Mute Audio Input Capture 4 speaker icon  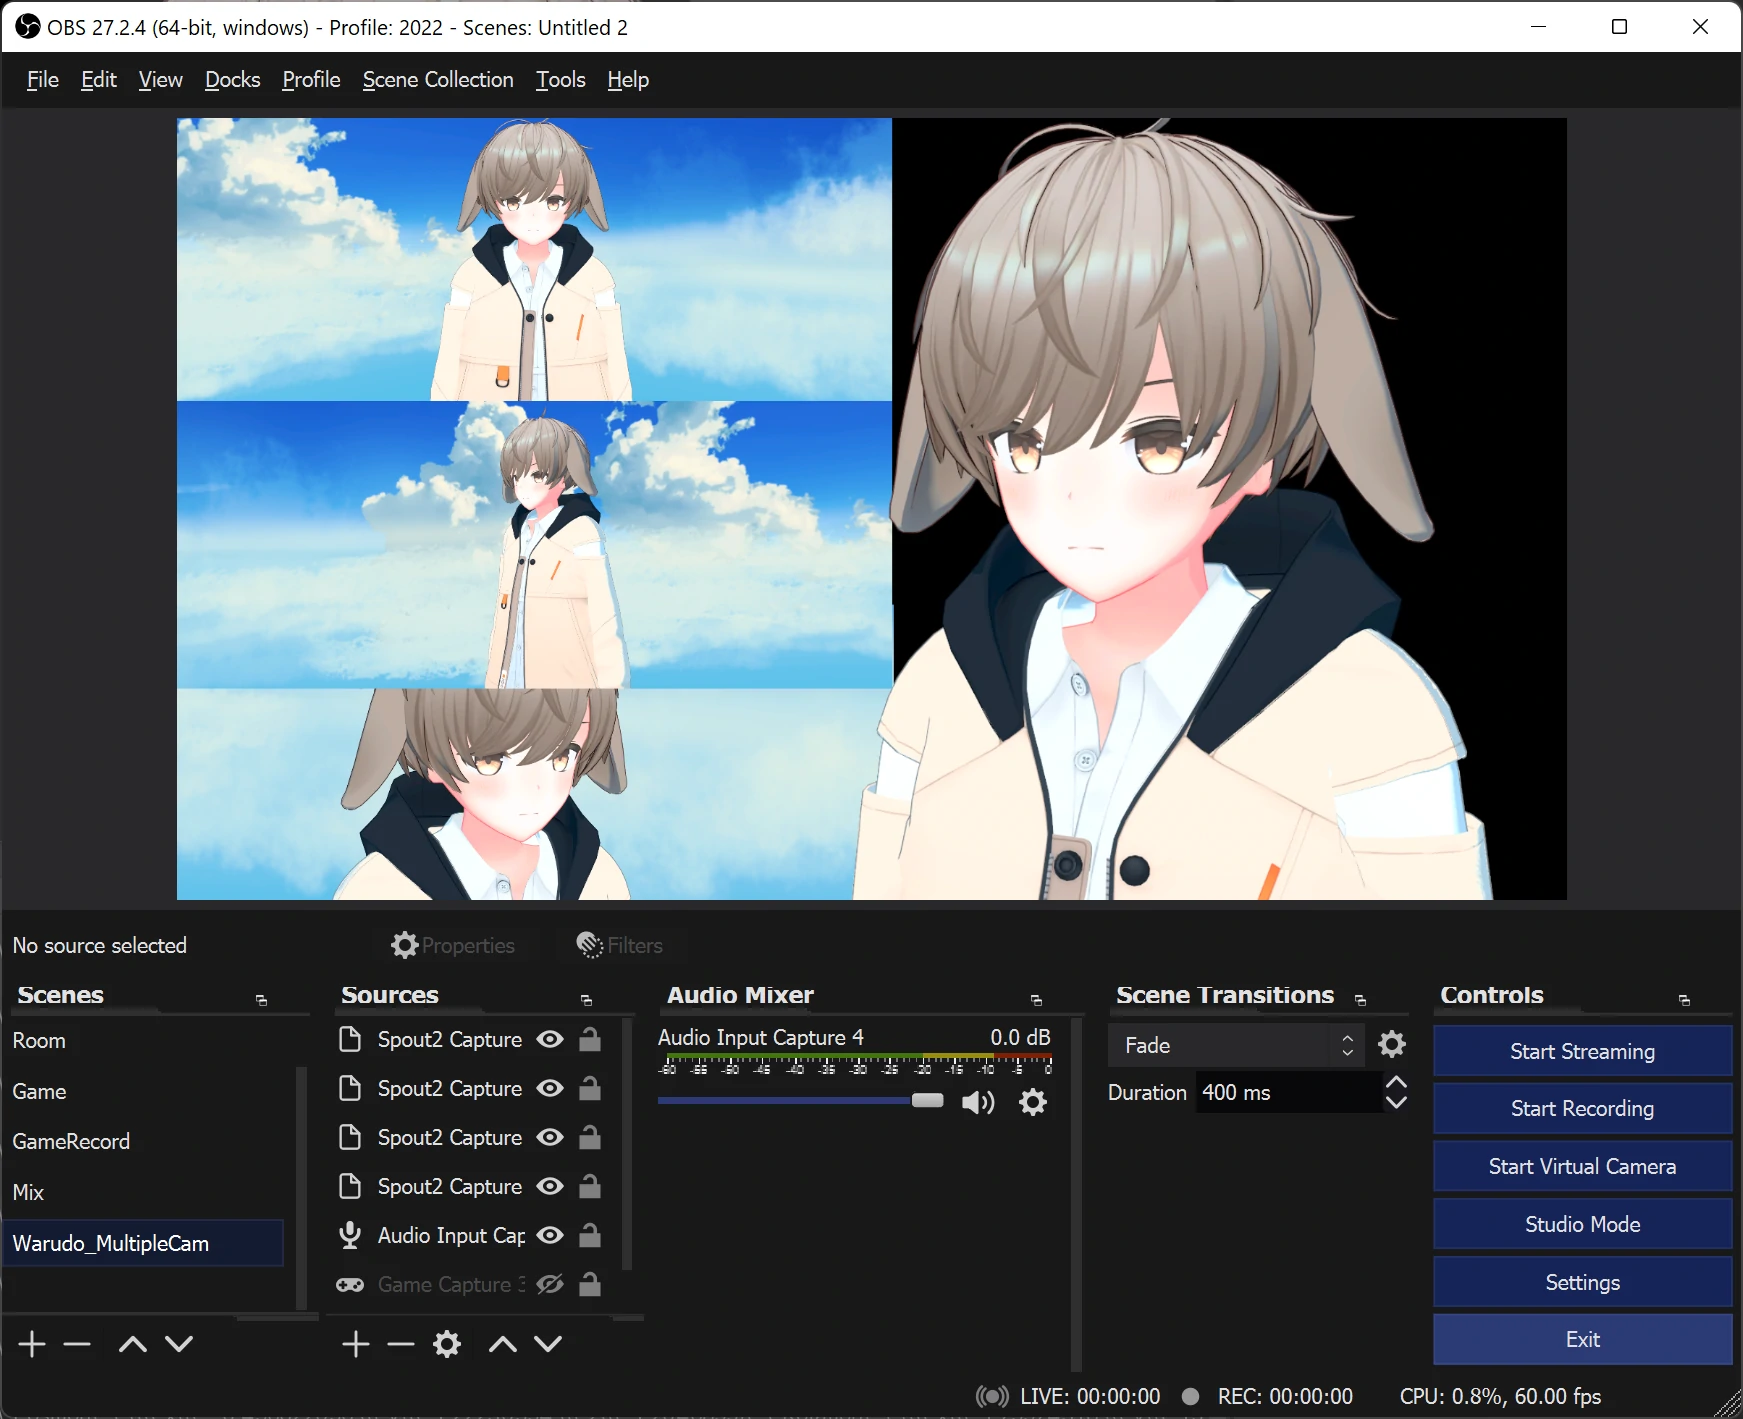point(977,1102)
